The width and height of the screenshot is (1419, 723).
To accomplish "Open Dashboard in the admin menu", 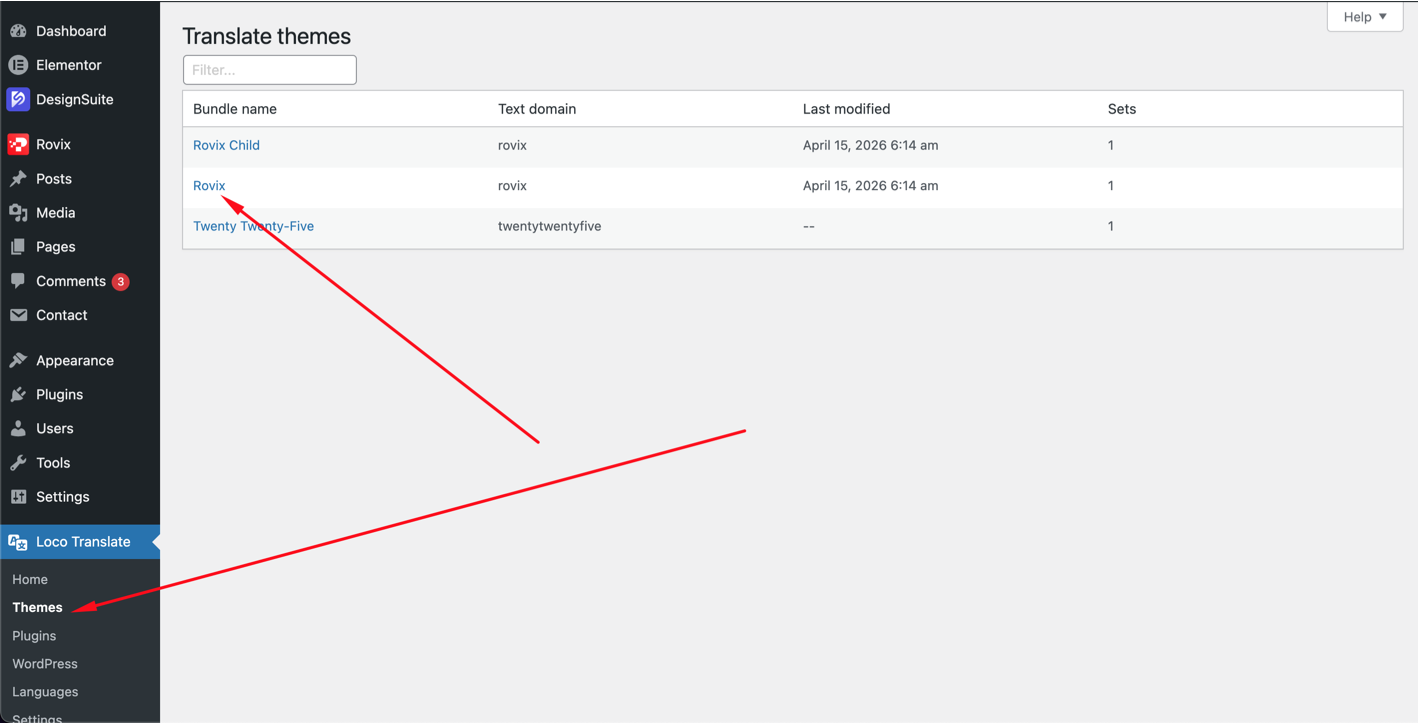I will (x=71, y=31).
